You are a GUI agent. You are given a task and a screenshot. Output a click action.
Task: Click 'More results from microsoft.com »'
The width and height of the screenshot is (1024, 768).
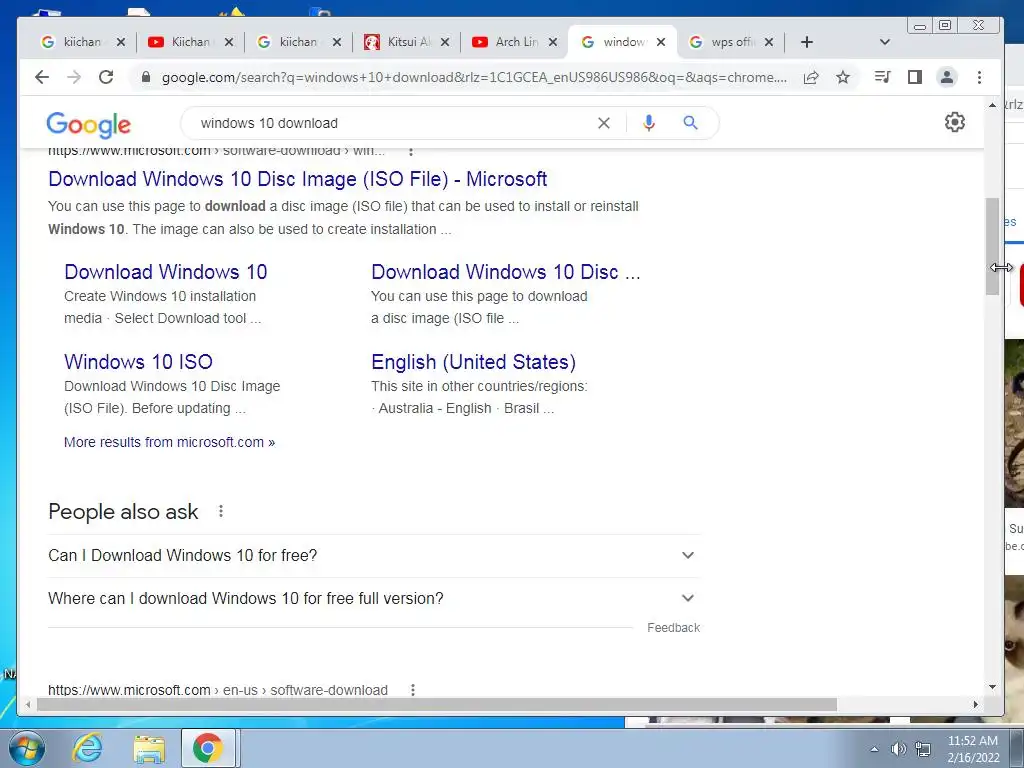tap(170, 442)
